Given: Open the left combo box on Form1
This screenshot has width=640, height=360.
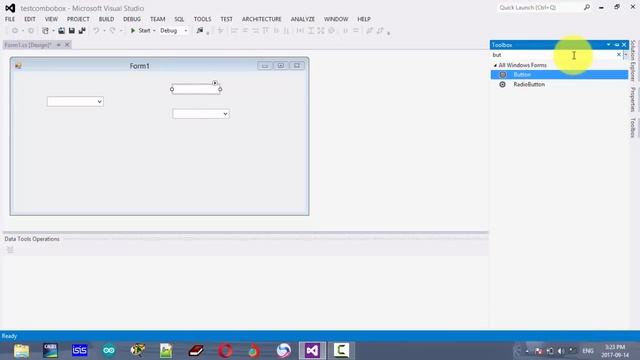Looking at the screenshot, I should (x=99, y=102).
